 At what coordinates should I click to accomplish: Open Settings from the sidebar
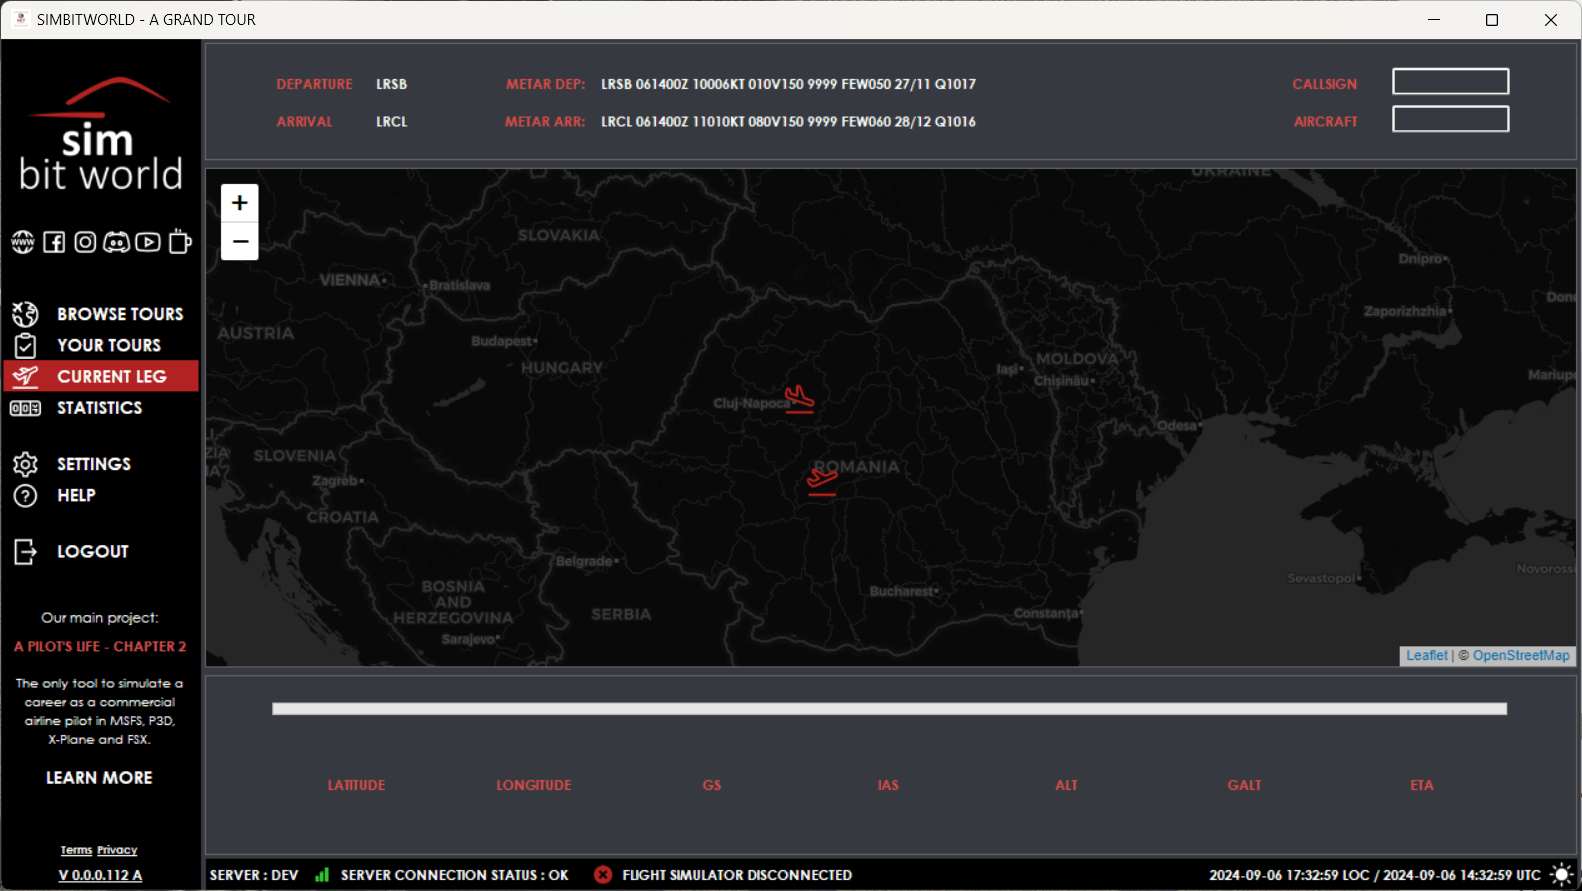93,464
